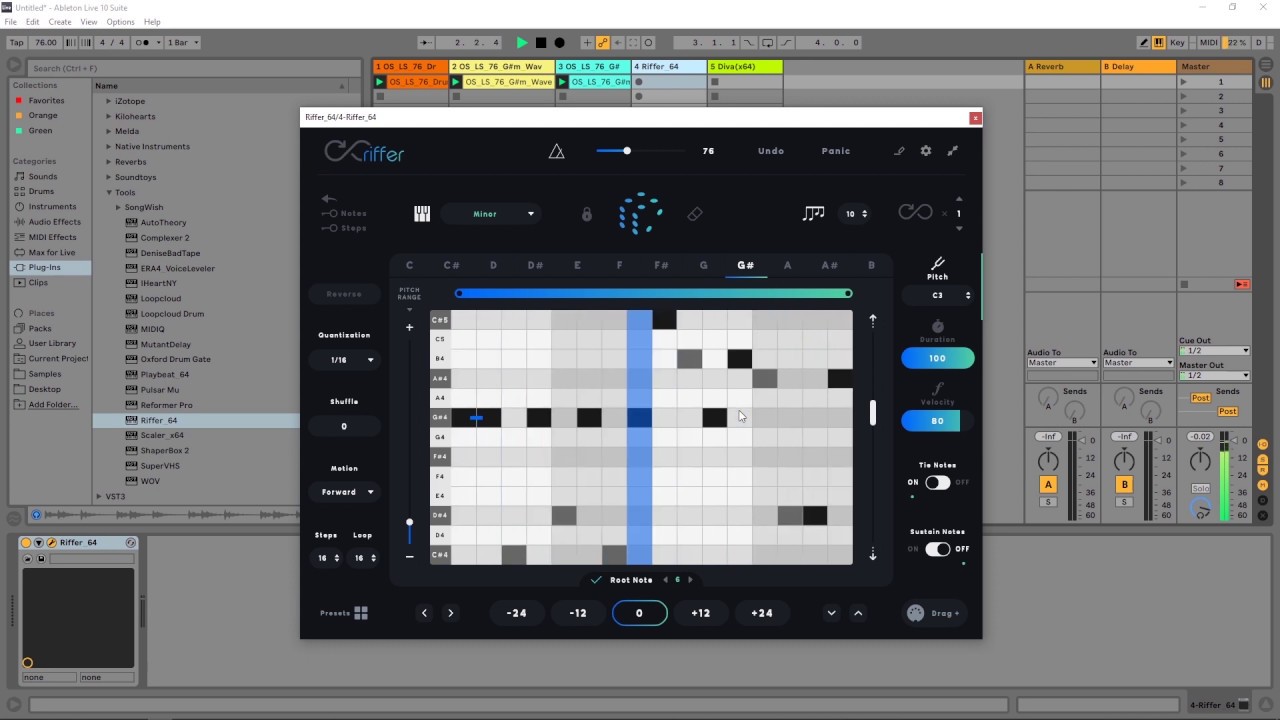
Task: Click the Ableton Stop button
Action: [x=541, y=42]
